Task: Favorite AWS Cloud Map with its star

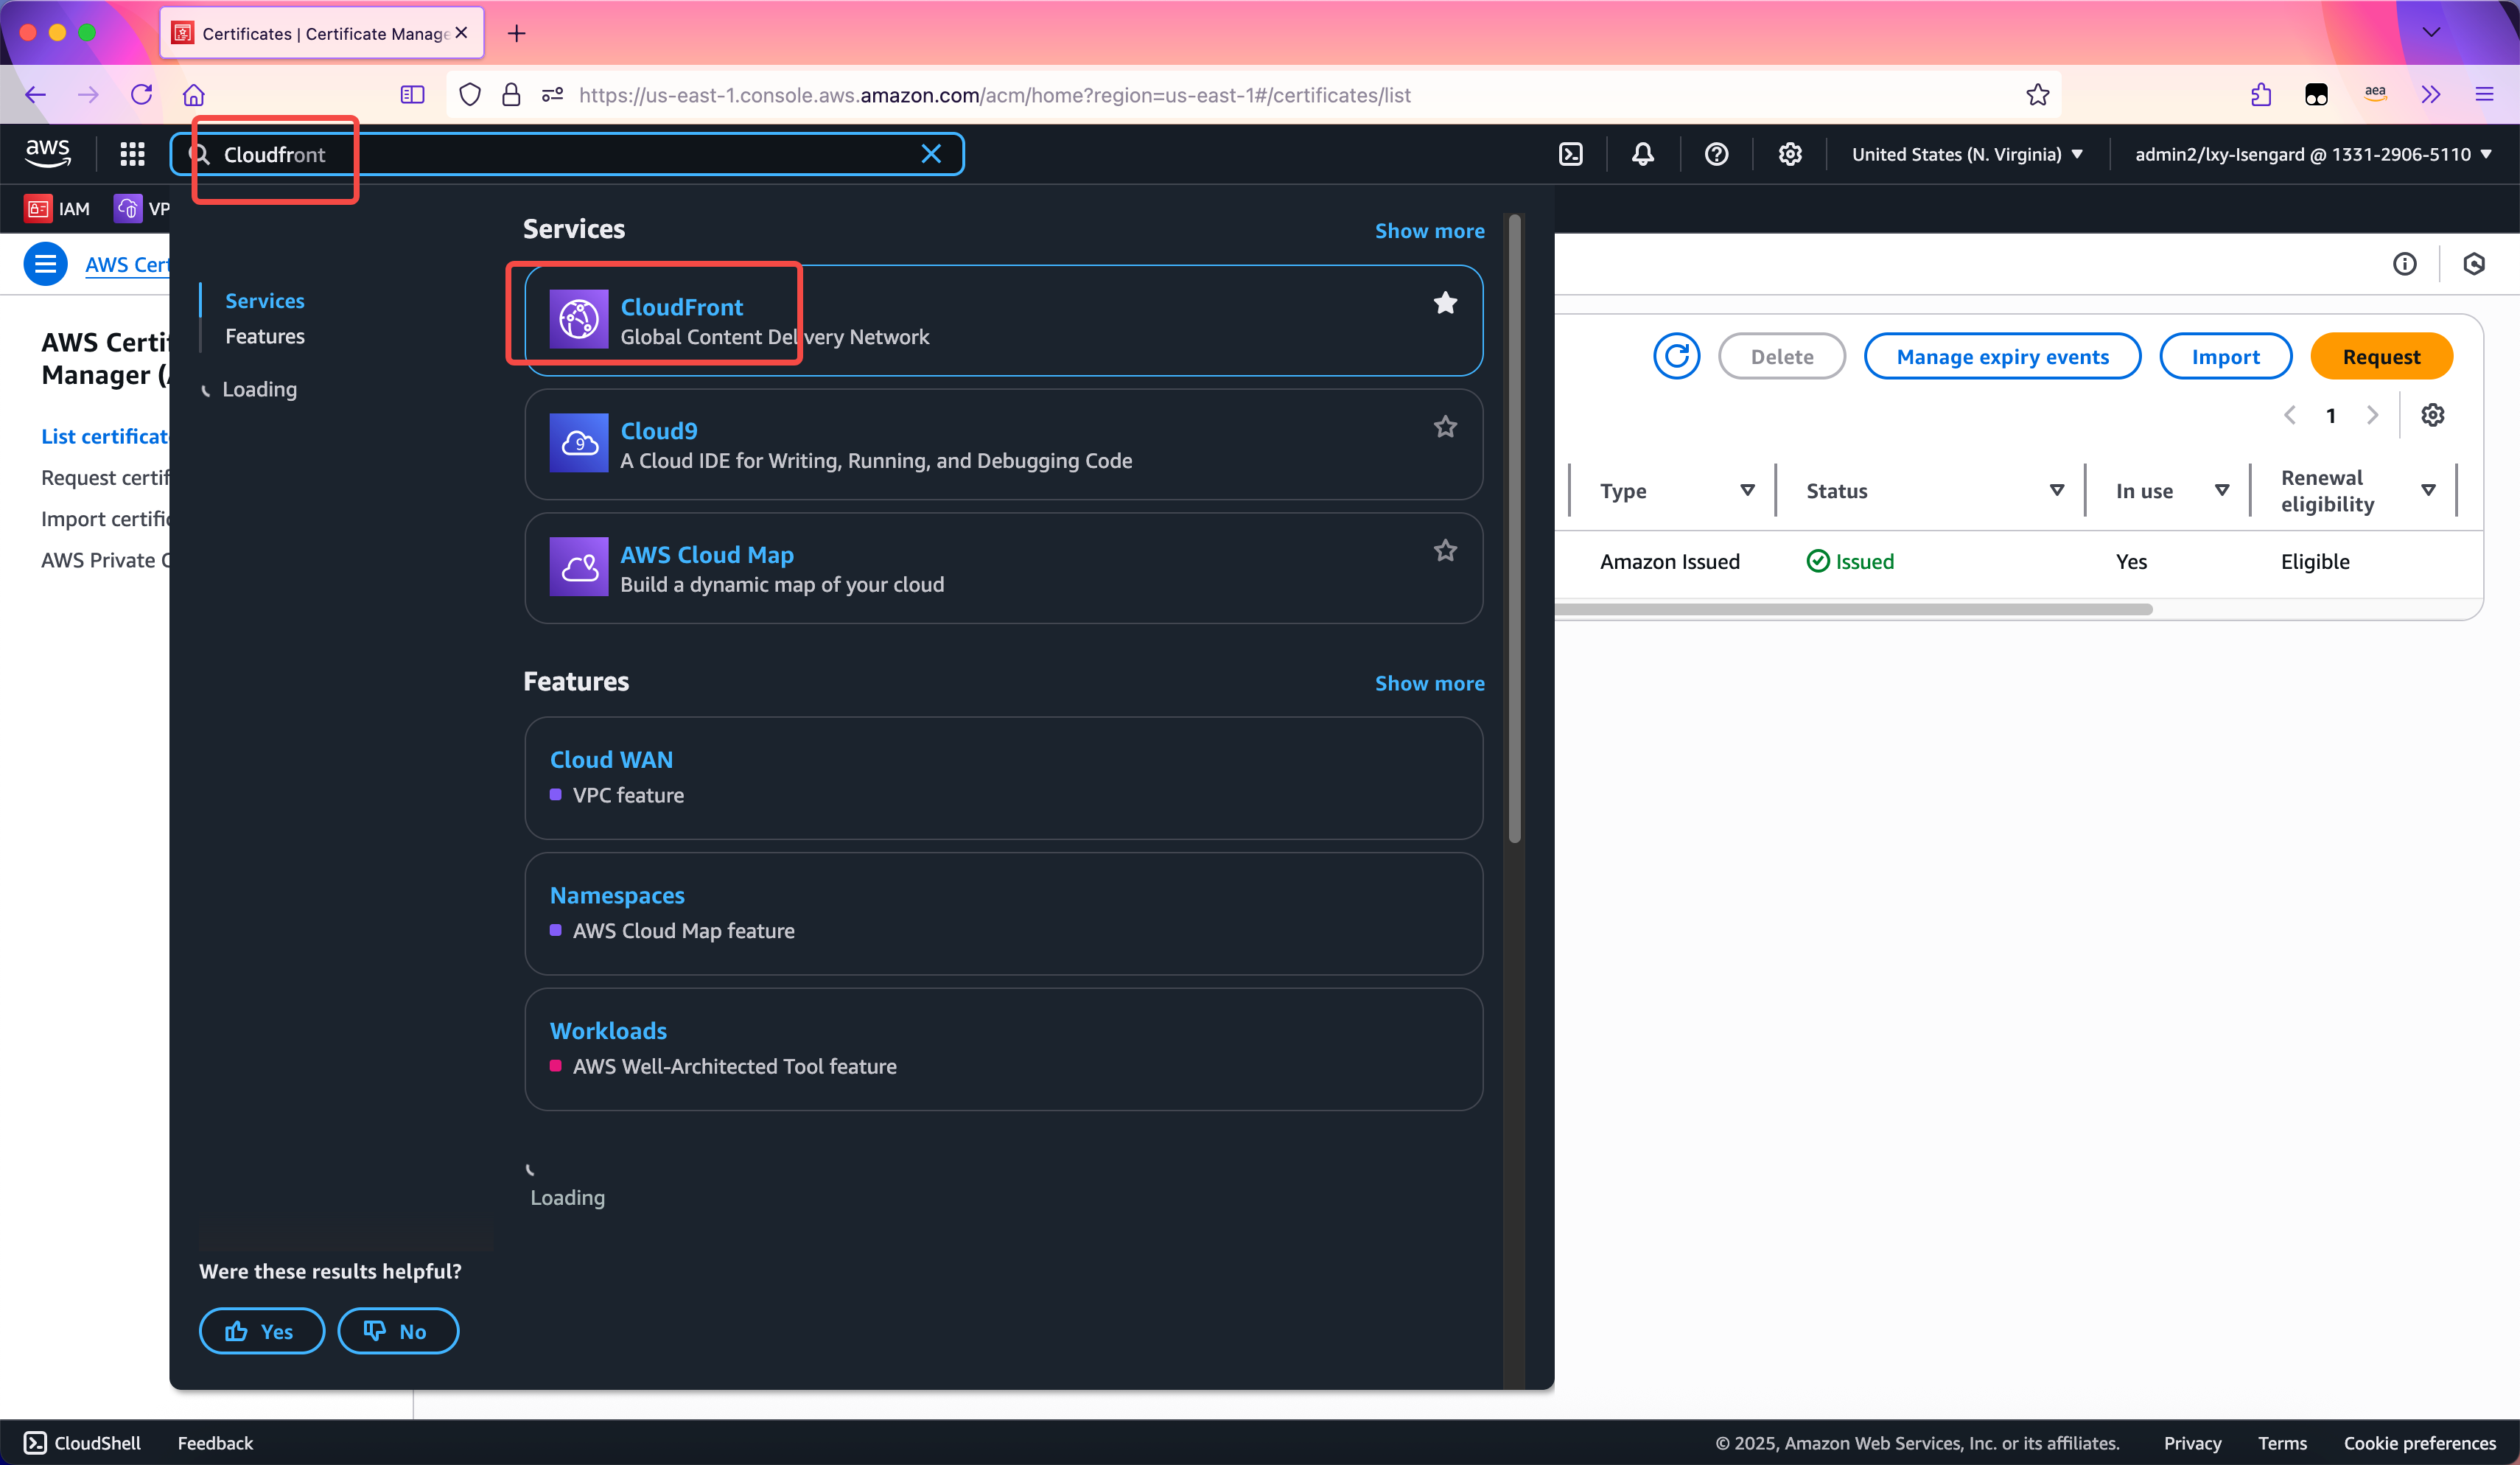Action: [x=1445, y=551]
